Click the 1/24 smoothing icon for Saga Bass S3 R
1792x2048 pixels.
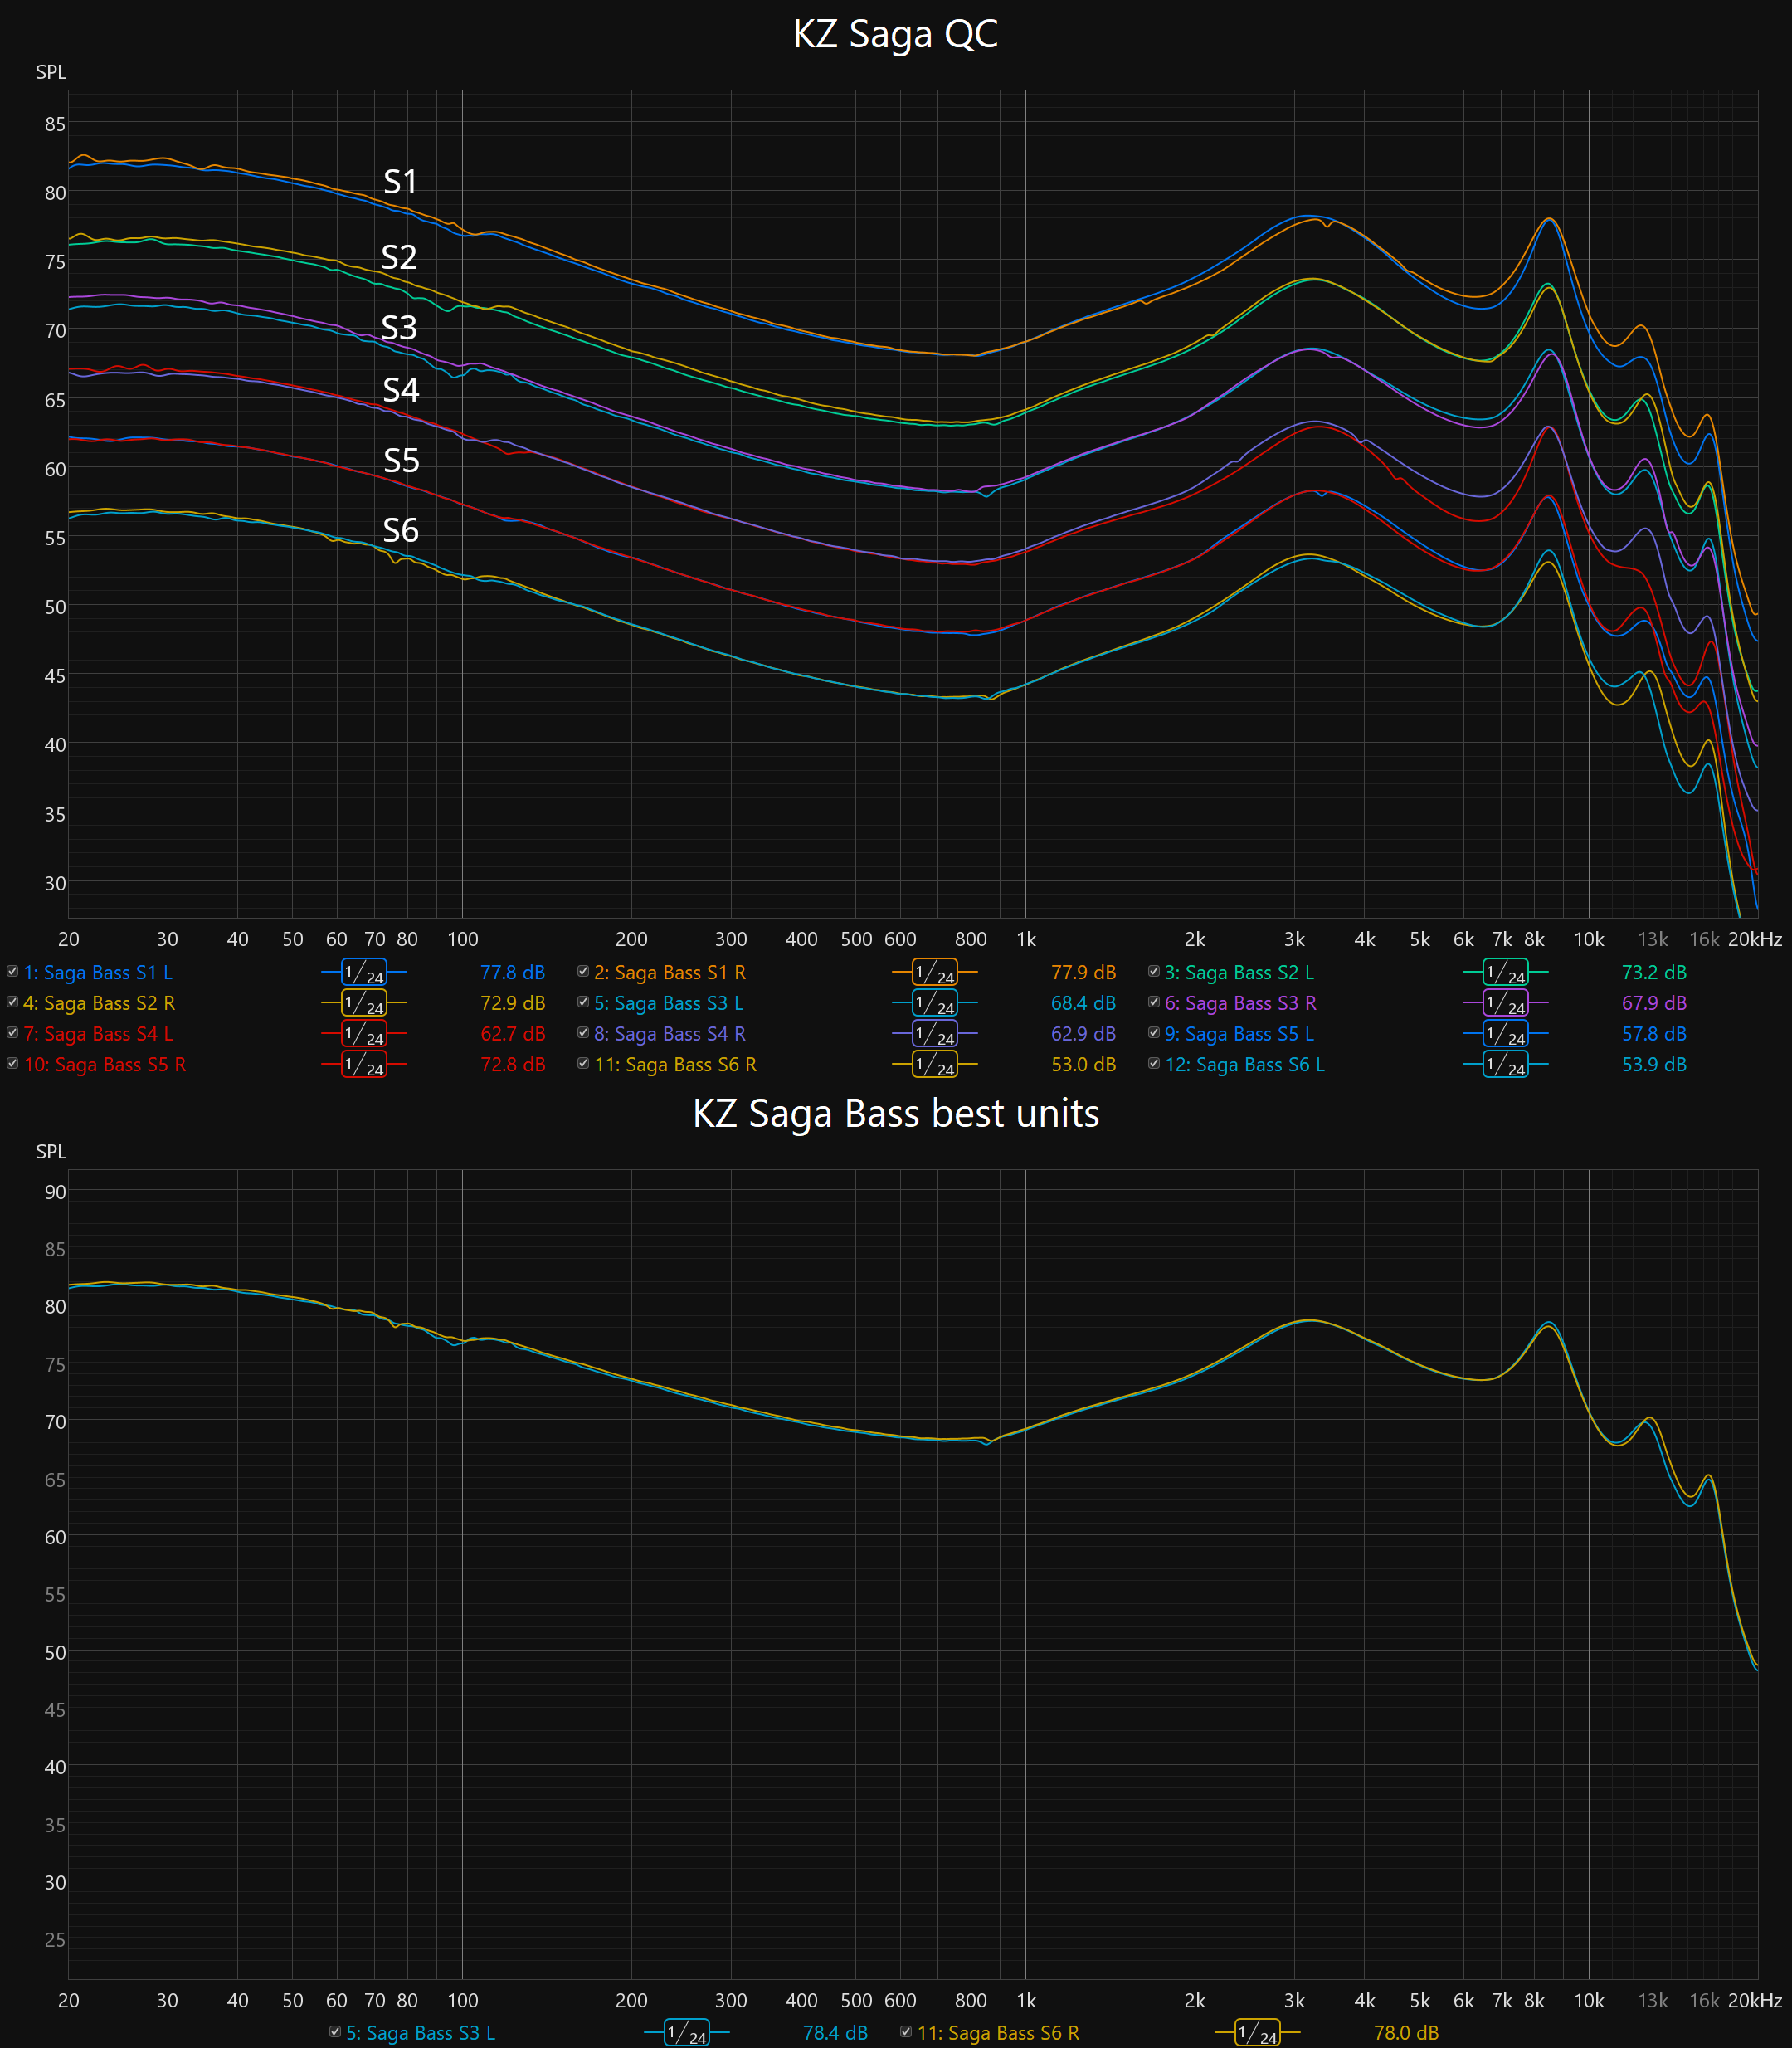pos(1505,1003)
